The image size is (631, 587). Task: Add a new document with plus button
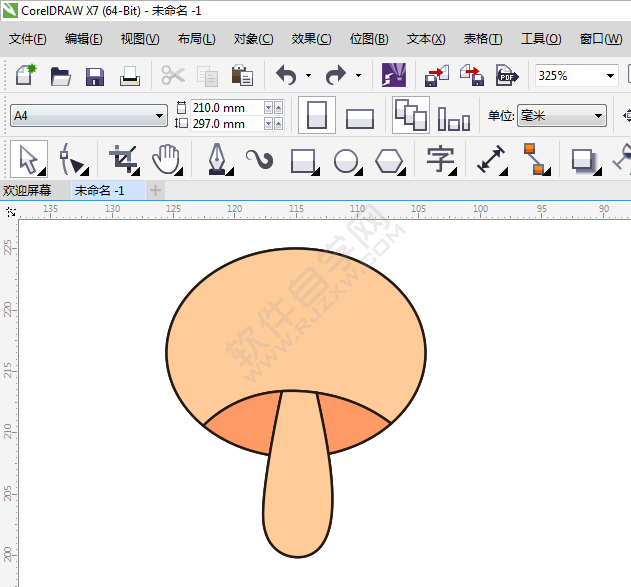155,190
